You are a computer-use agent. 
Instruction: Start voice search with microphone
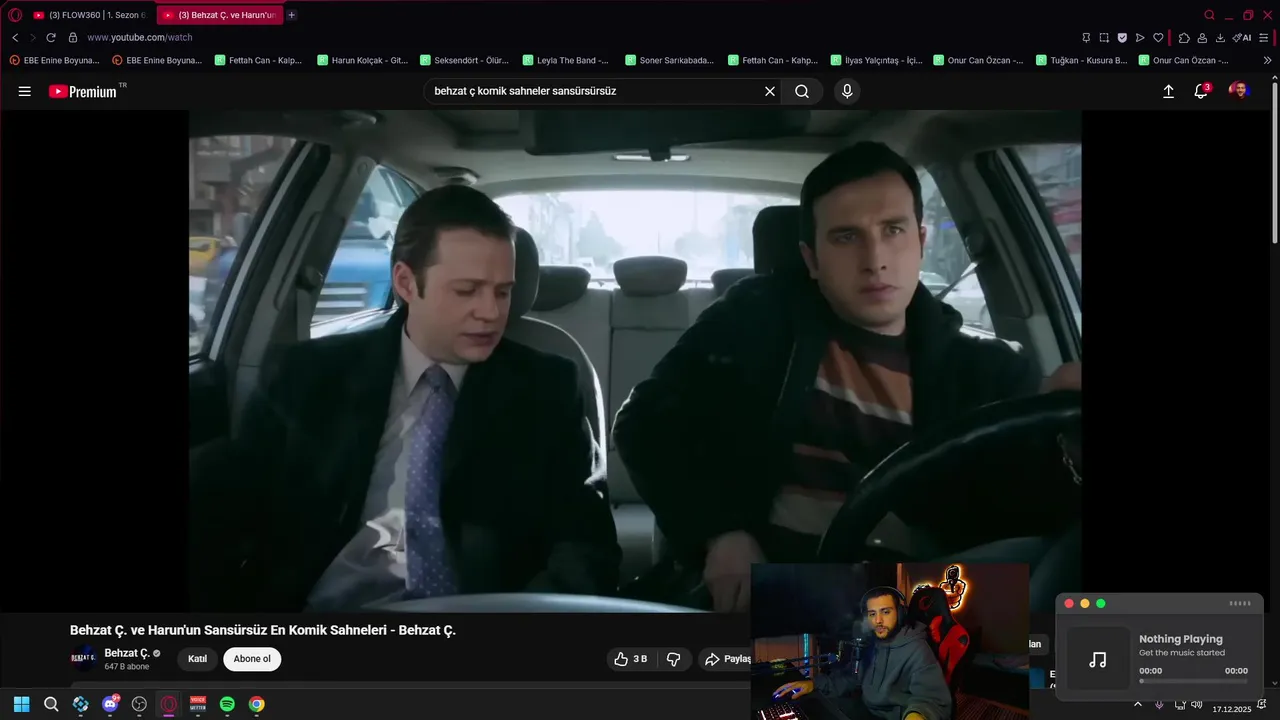point(847,91)
